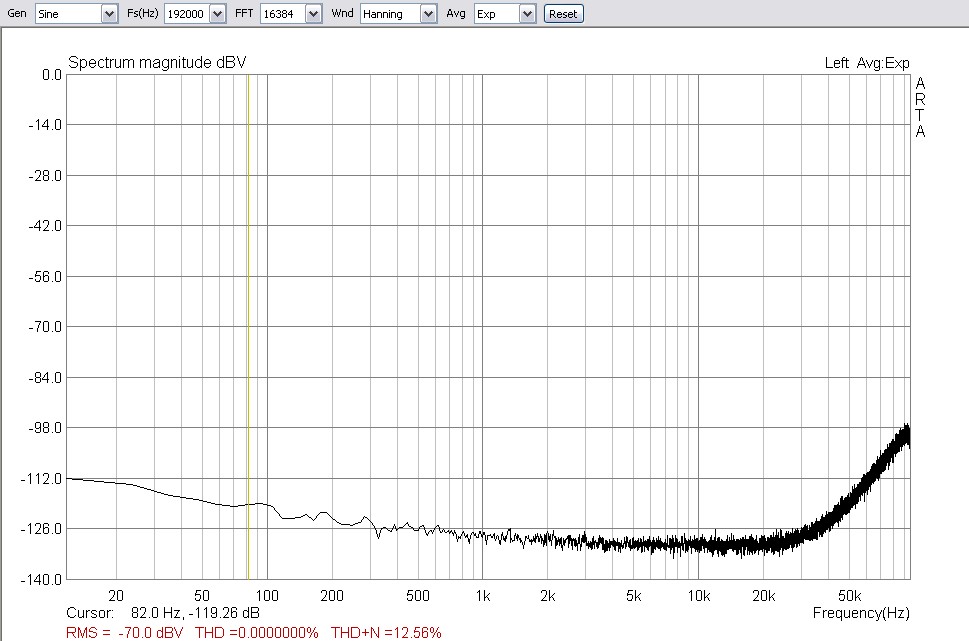This screenshot has height=641, width=969.
Task: Click the 1k frequency axis label
Action: click(483, 596)
